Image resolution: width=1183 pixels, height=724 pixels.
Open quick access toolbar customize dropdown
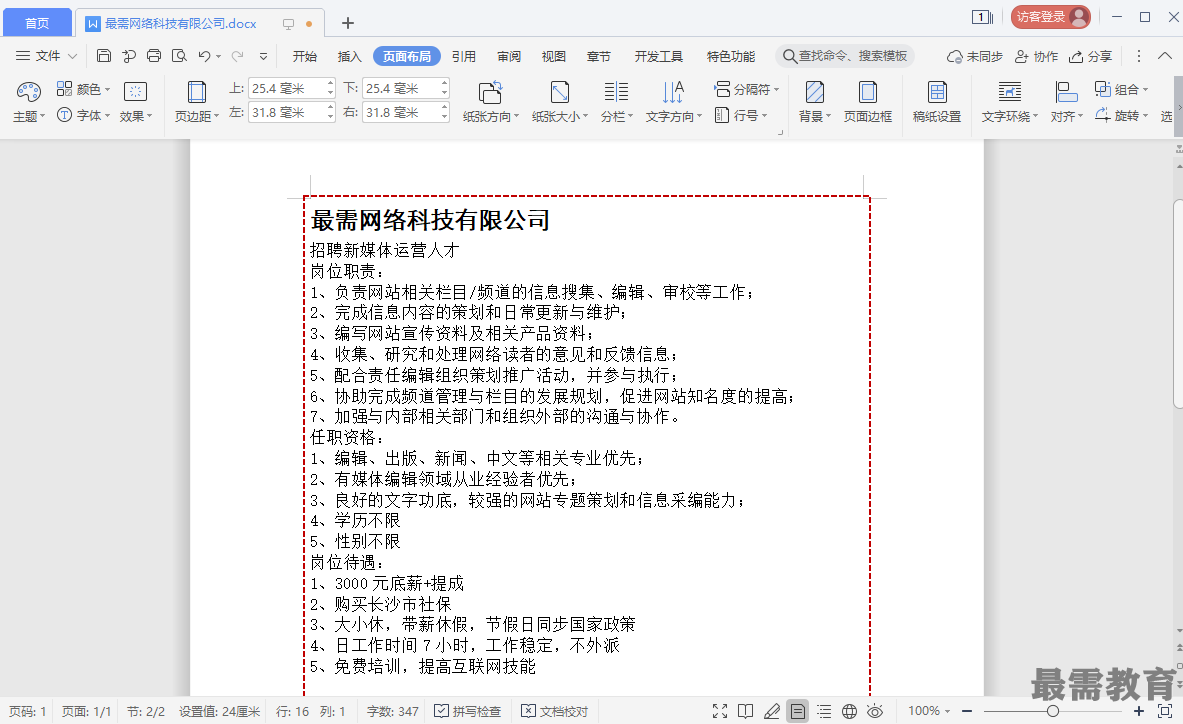coord(263,56)
